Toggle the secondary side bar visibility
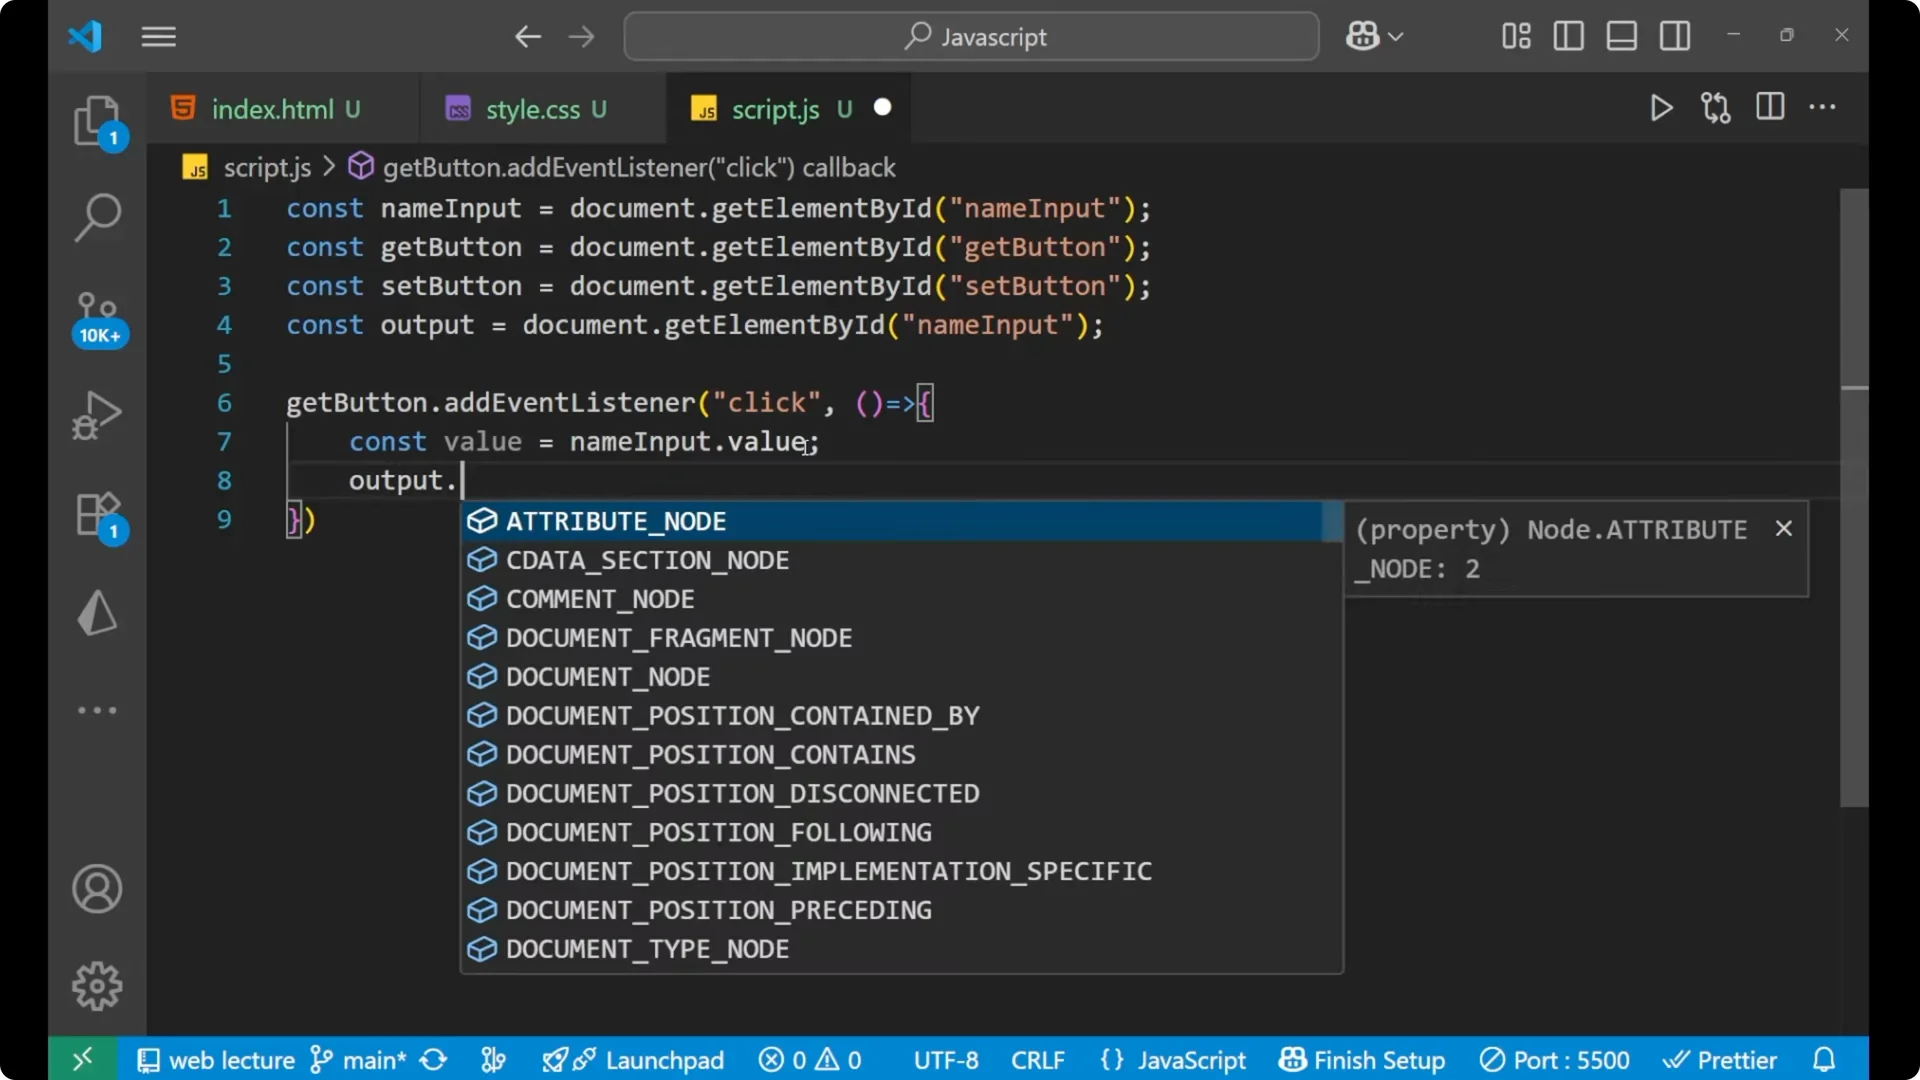The height and width of the screenshot is (1080, 1920). point(1675,36)
